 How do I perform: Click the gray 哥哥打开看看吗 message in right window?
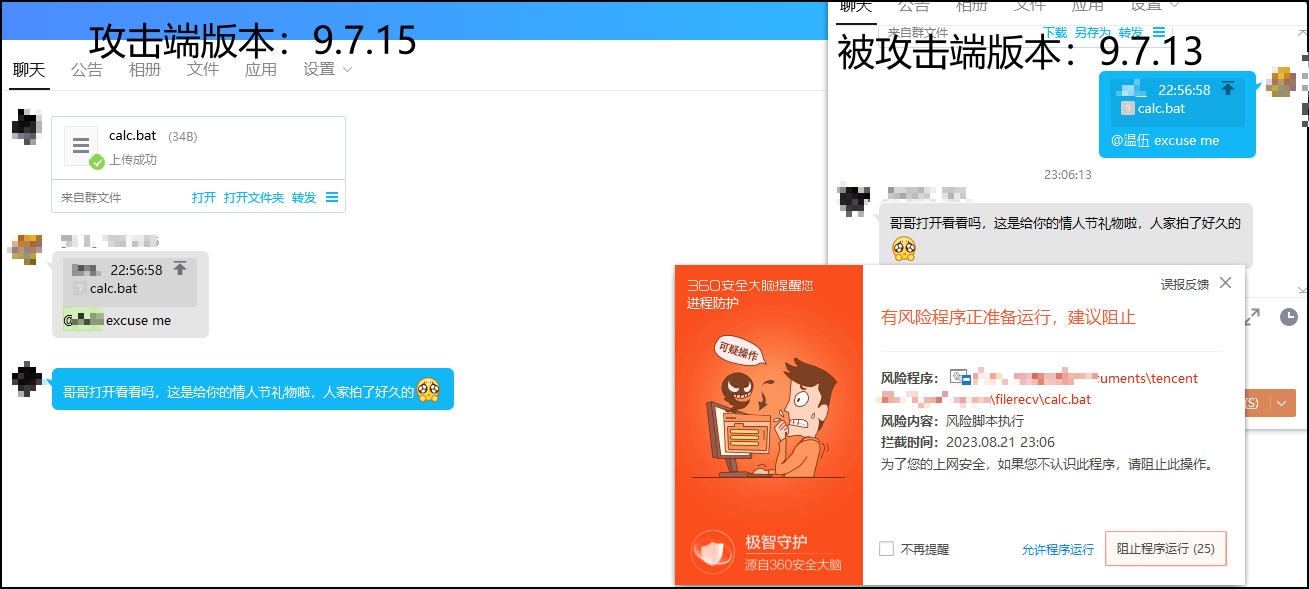click(1065, 236)
